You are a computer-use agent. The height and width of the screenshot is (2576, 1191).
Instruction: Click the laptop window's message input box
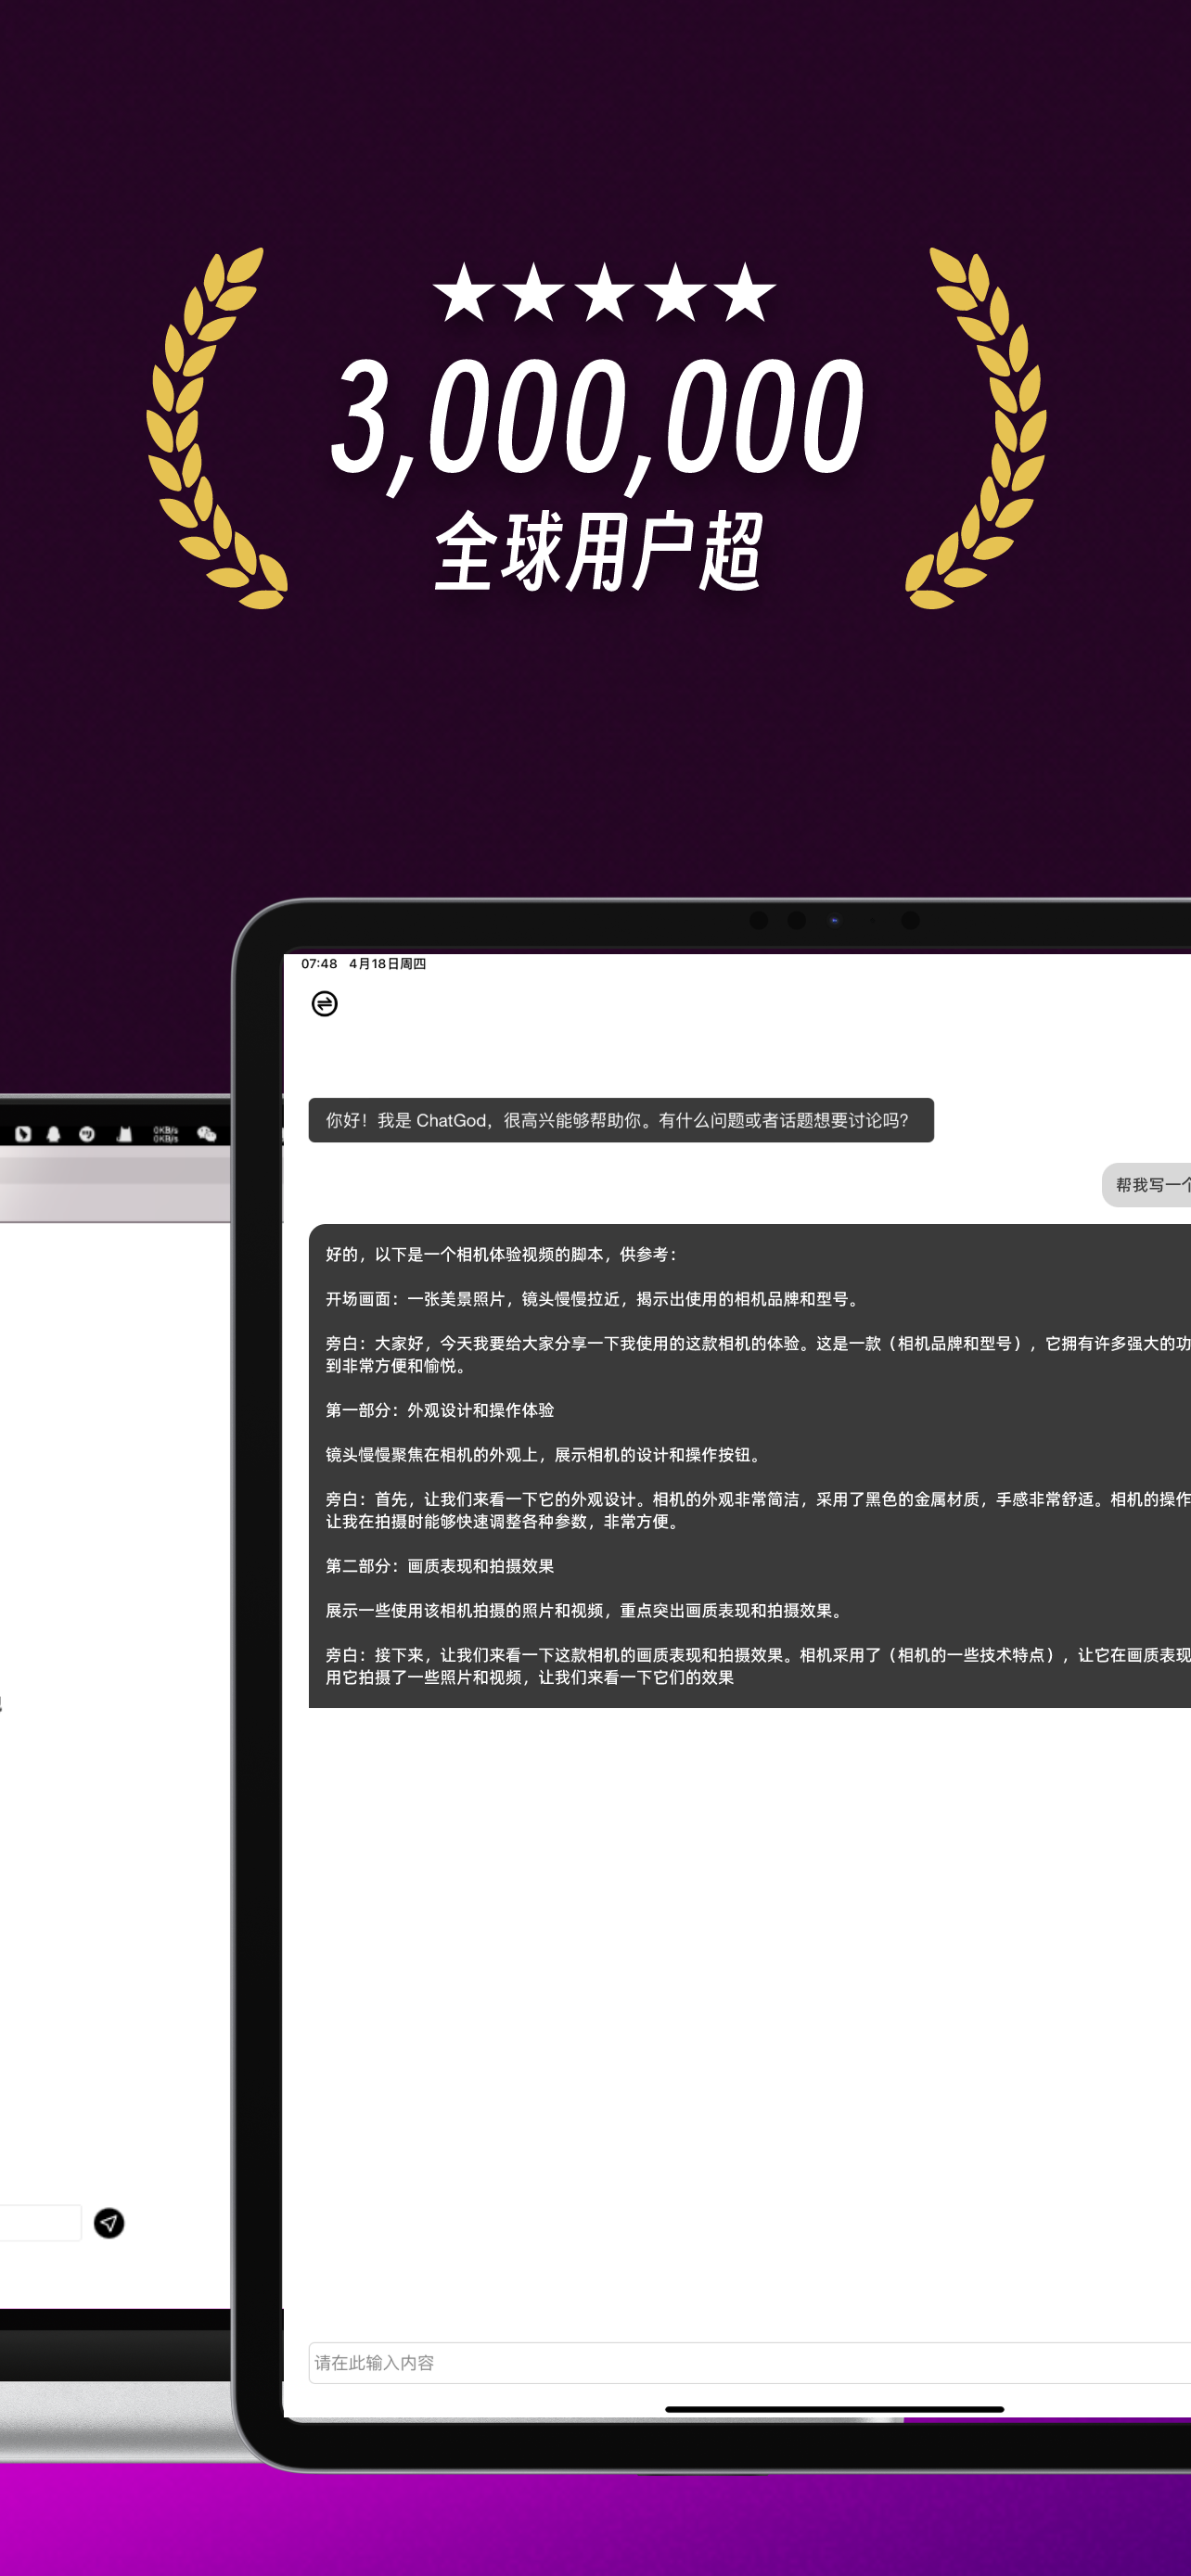(40, 2222)
